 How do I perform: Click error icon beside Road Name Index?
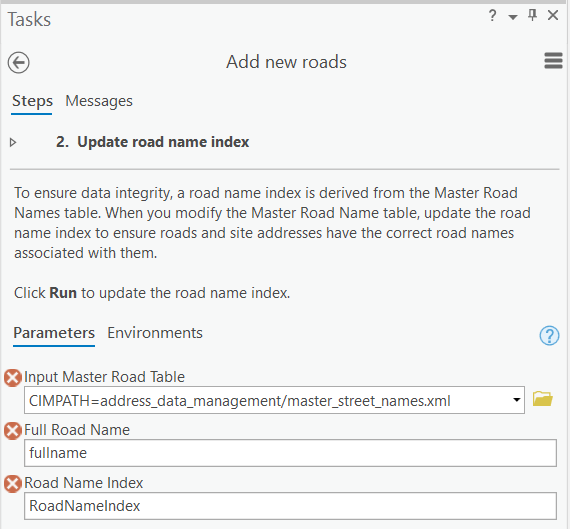(13, 484)
